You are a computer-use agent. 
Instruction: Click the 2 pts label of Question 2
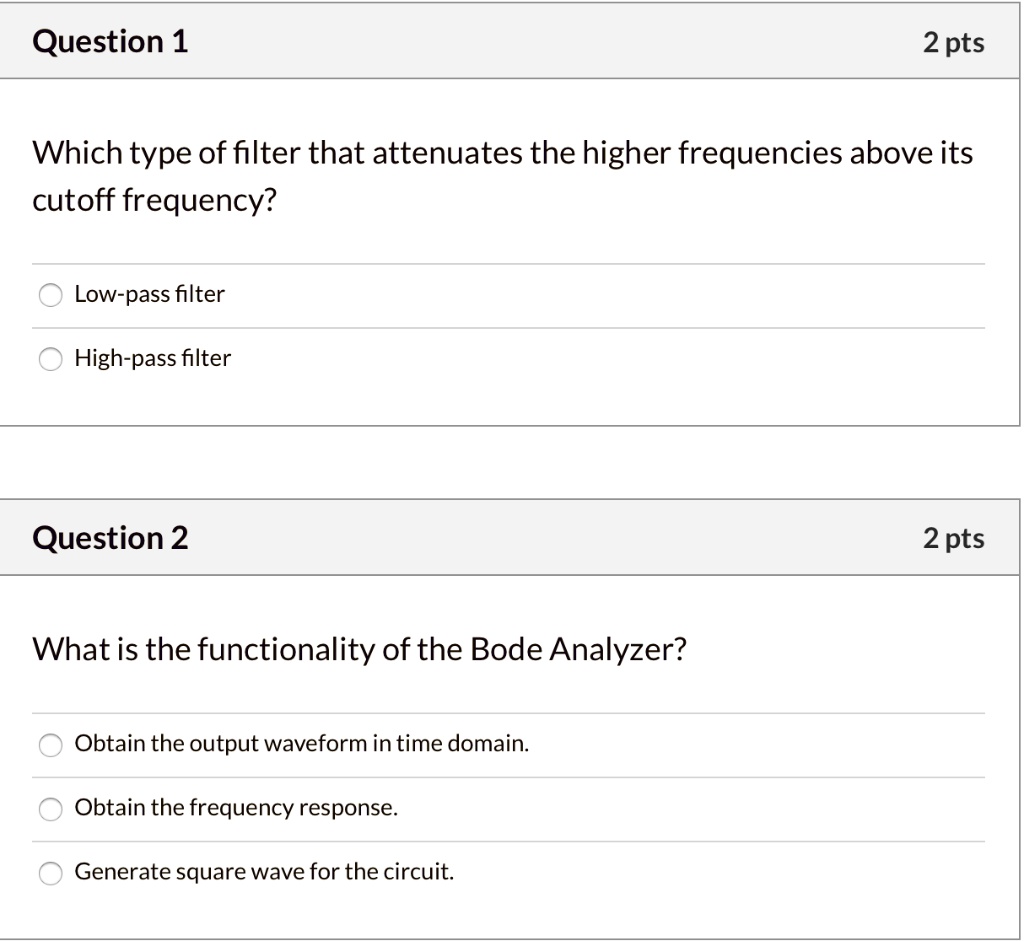[x=954, y=537]
